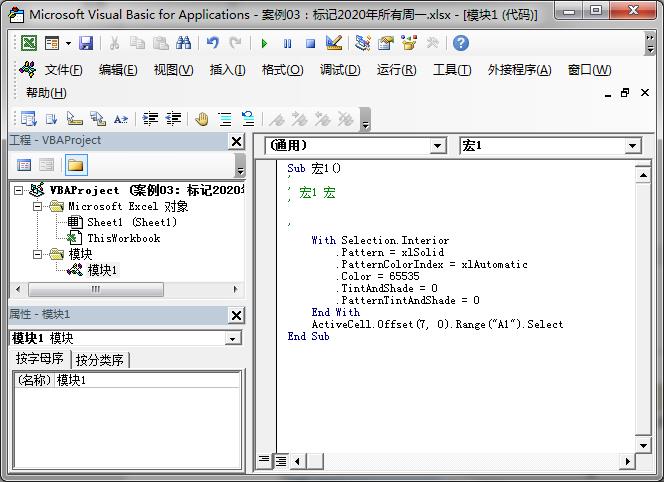Open the 运行(R) menu
This screenshot has width=664, height=482.
[x=397, y=70]
